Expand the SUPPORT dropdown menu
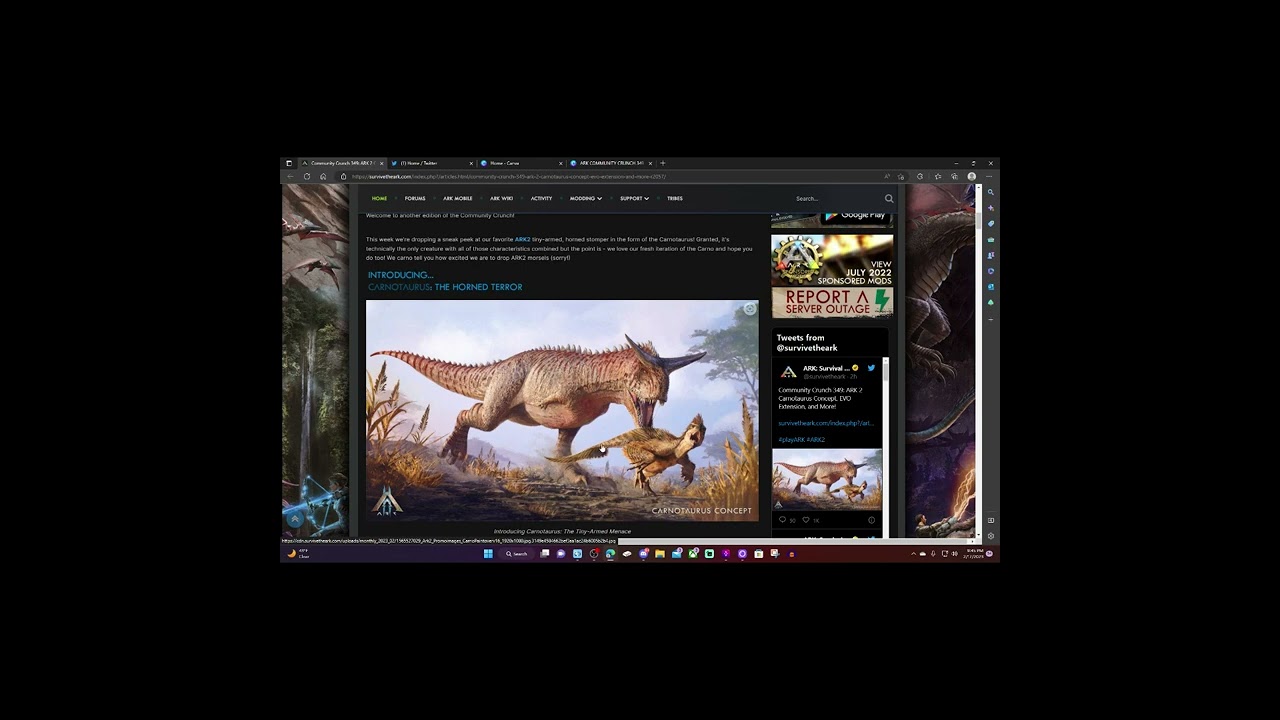The width and height of the screenshot is (1280, 720). coord(634,198)
